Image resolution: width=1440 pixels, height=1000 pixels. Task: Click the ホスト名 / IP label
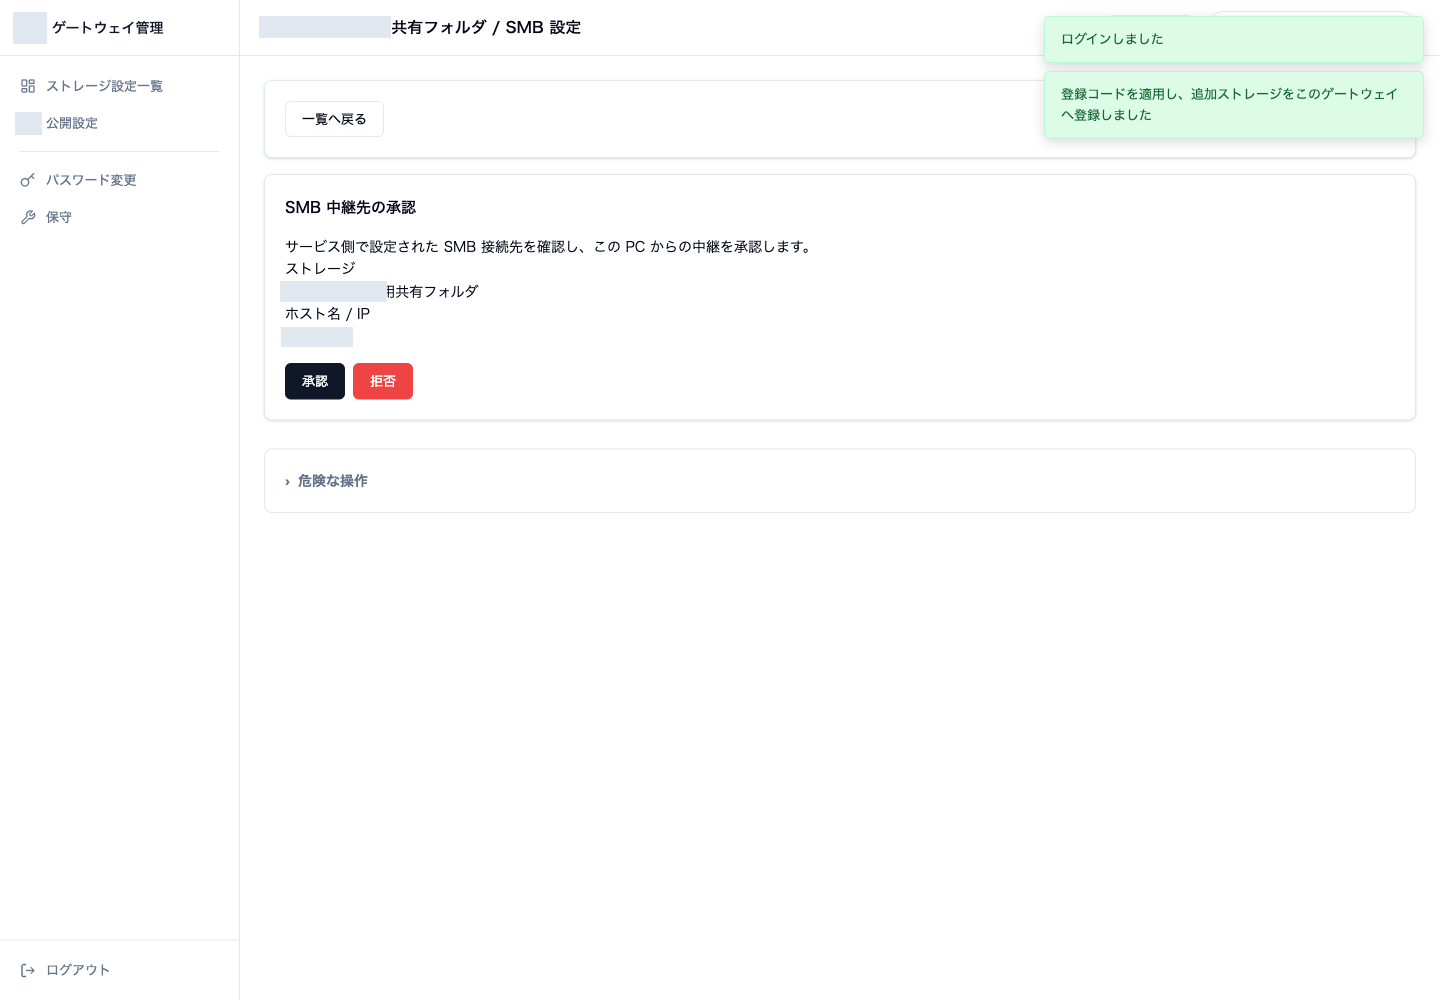tap(327, 314)
